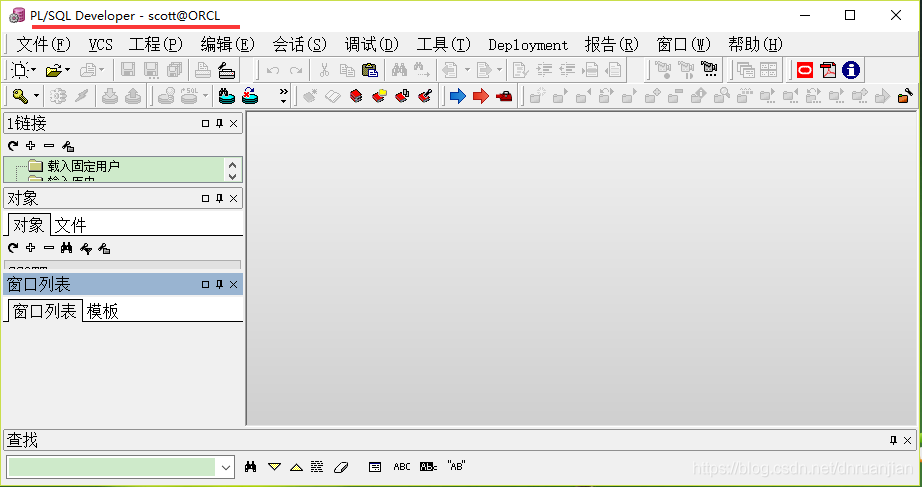Click the Recompile invalid objects icon
The image size is (922, 487).
250,96
